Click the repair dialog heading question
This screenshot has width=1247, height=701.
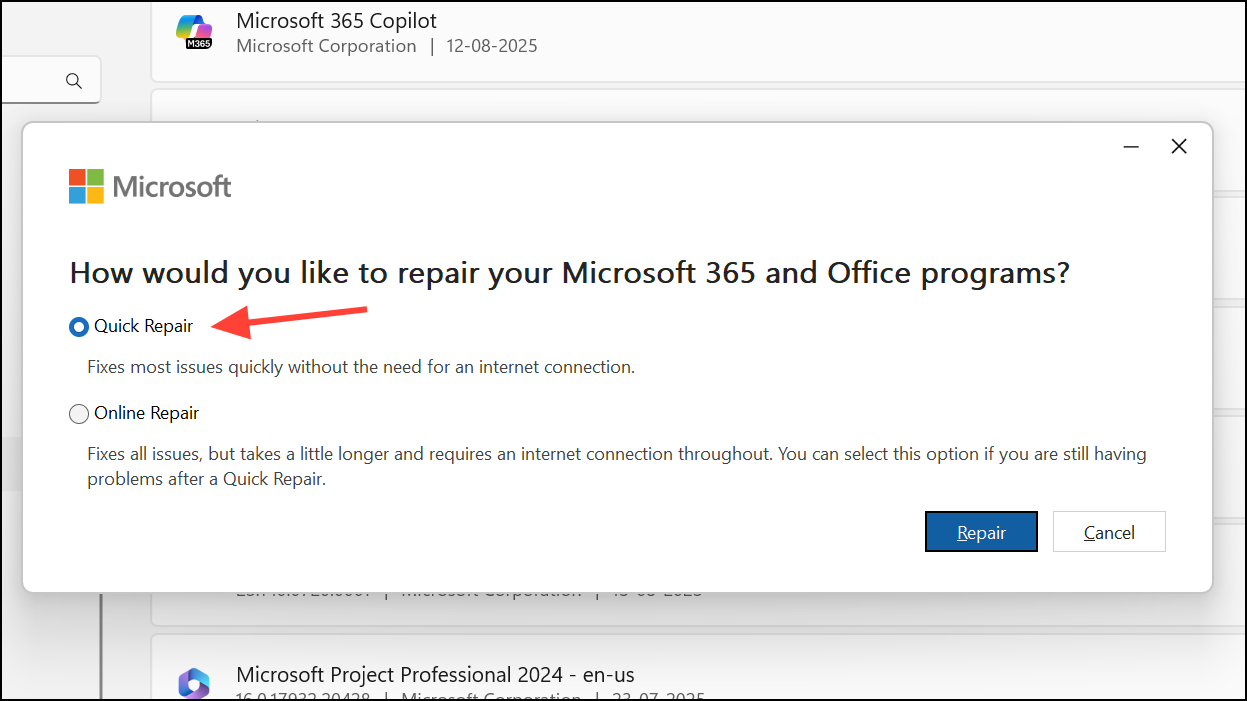pyautogui.click(x=569, y=273)
